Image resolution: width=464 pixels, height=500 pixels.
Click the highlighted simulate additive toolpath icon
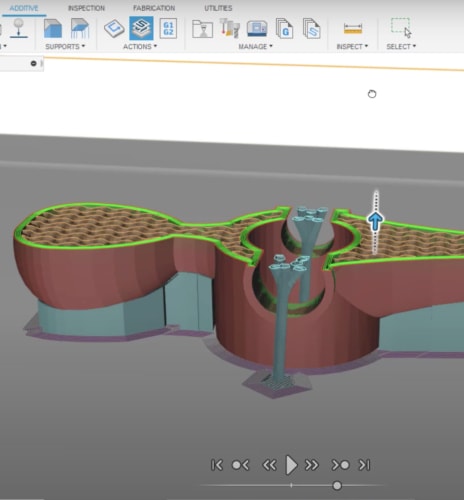pyautogui.click(x=141, y=28)
